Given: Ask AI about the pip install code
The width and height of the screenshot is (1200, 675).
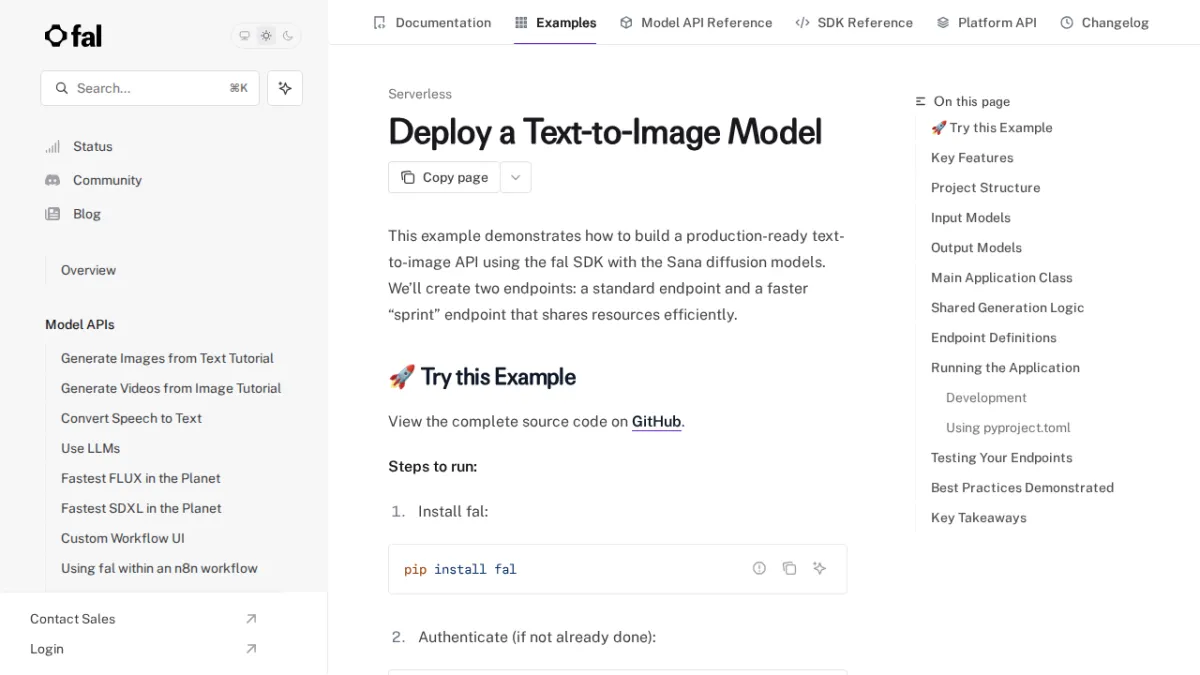Looking at the screenshot, I should (x=819, y=568).
